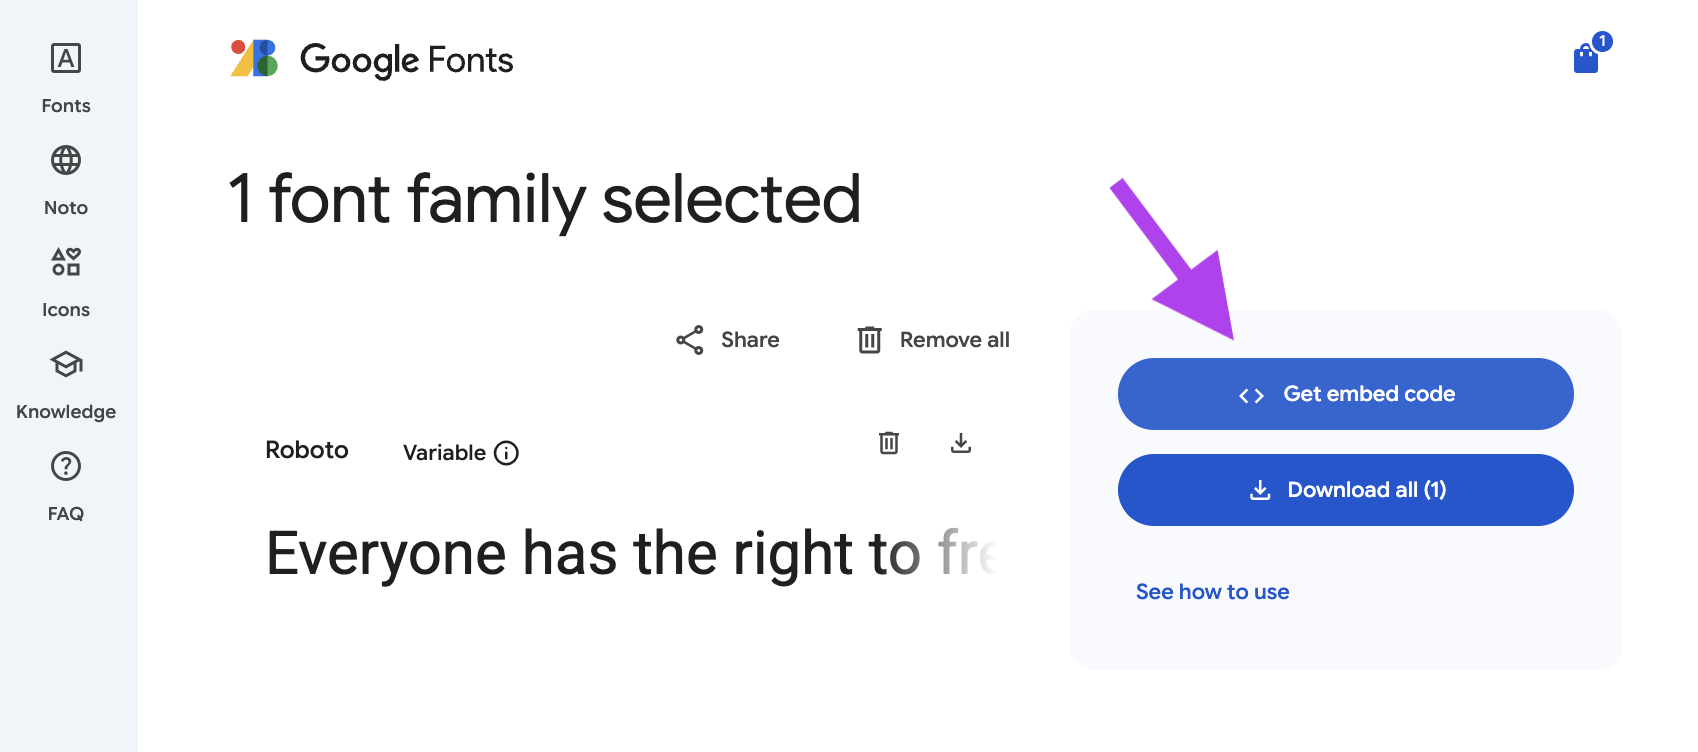The height and width of the screenshot is (752, 1698).
Task: Open the Noto globe icon
Action: click(66, 160)
